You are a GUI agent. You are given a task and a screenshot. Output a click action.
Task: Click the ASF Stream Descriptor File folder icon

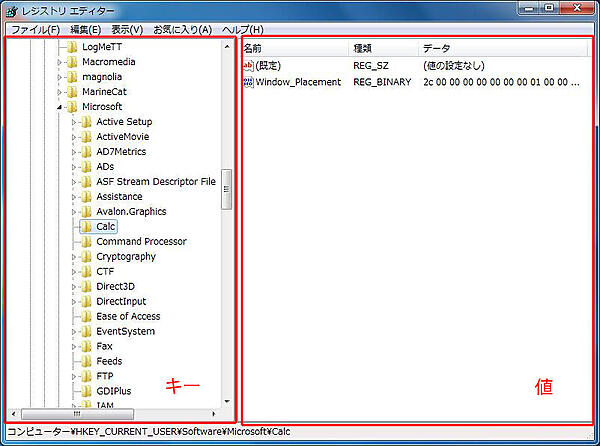tap(86, 182)
